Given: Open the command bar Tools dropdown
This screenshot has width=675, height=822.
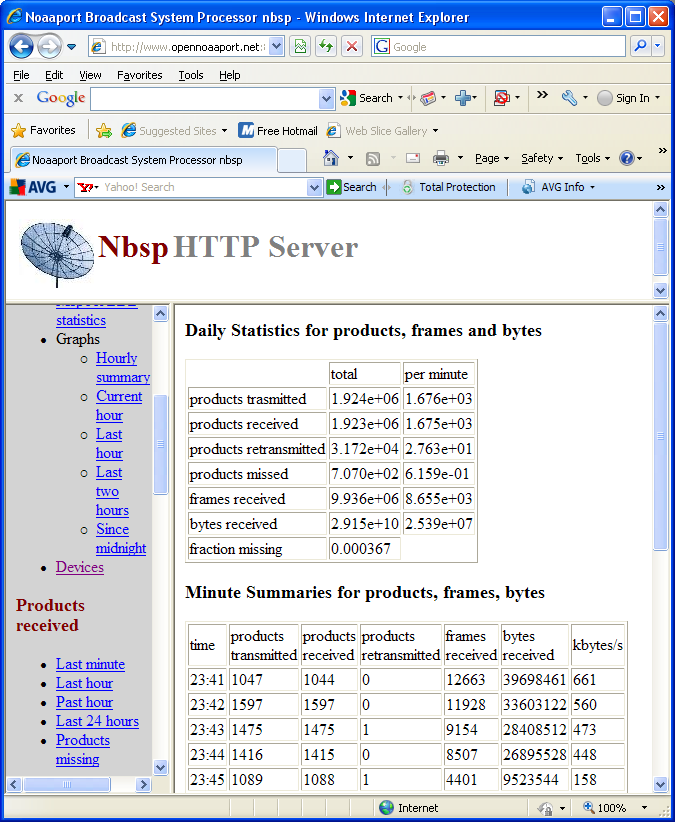Looking at the screenshot, I should point(593,158).
